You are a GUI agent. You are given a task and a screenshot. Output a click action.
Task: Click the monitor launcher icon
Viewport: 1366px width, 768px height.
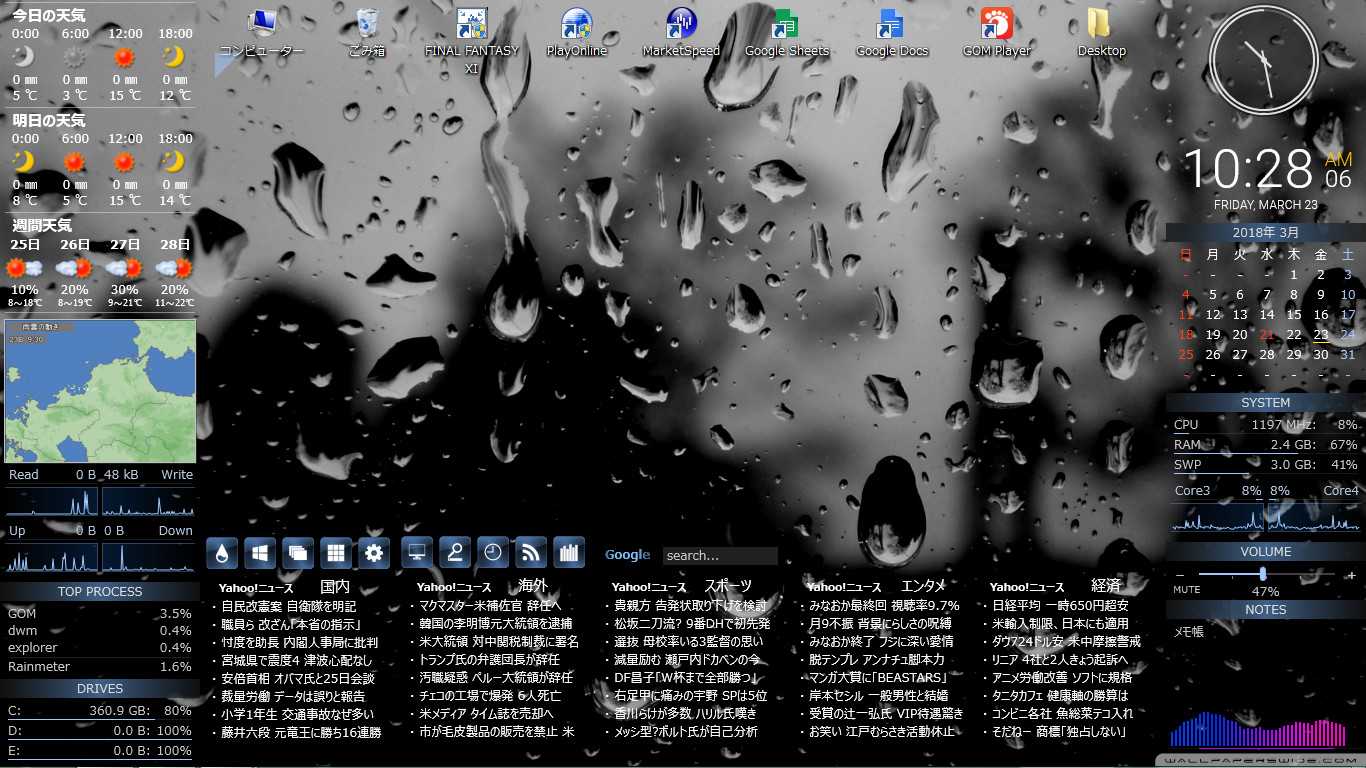[417, 552]
